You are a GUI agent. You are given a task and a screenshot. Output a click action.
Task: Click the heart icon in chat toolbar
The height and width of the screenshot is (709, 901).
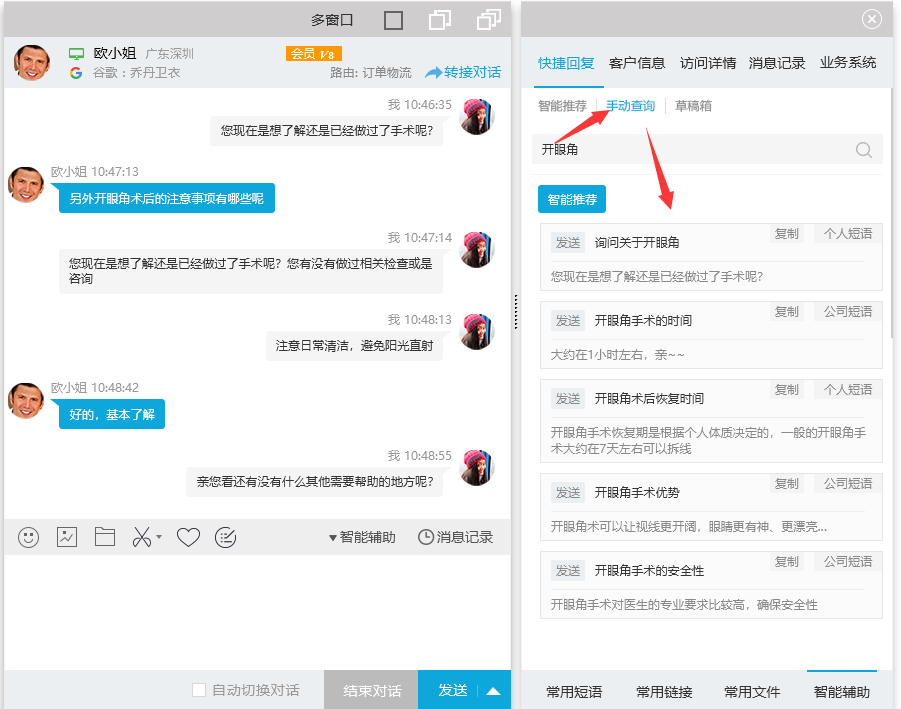click(188, 537)
